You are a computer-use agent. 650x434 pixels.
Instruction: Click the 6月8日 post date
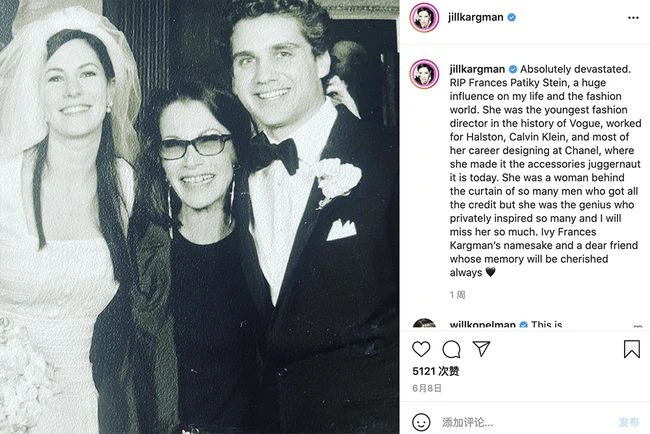pyautogui.click(x=425, y=390)
